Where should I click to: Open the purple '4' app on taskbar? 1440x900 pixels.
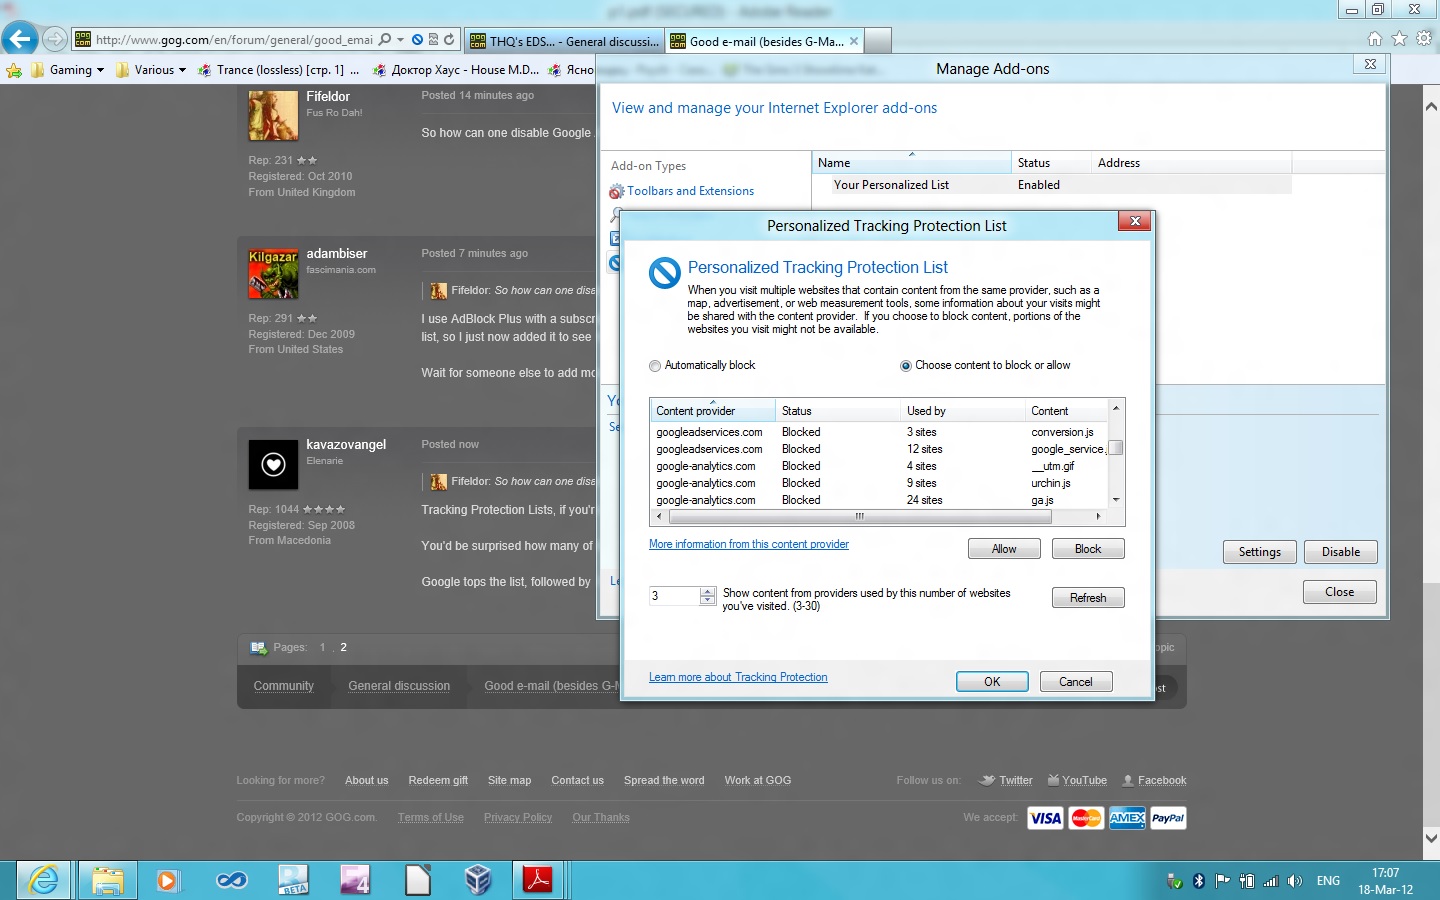point(355,880)
